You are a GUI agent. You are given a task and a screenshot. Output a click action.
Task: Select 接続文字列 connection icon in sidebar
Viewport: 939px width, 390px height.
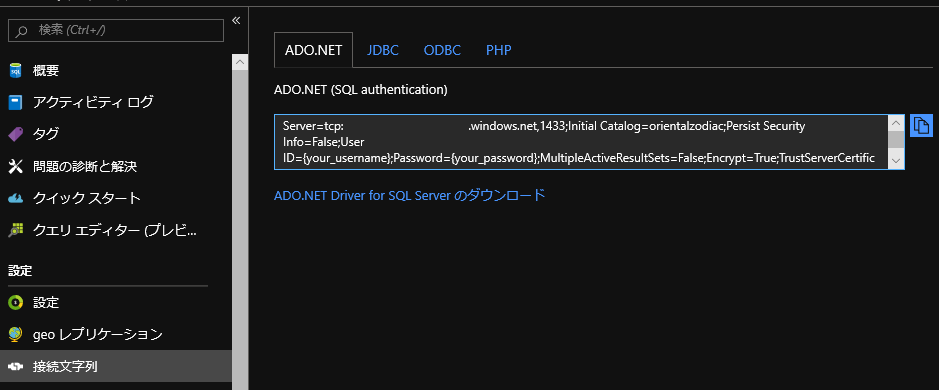(x=16, y=367)
